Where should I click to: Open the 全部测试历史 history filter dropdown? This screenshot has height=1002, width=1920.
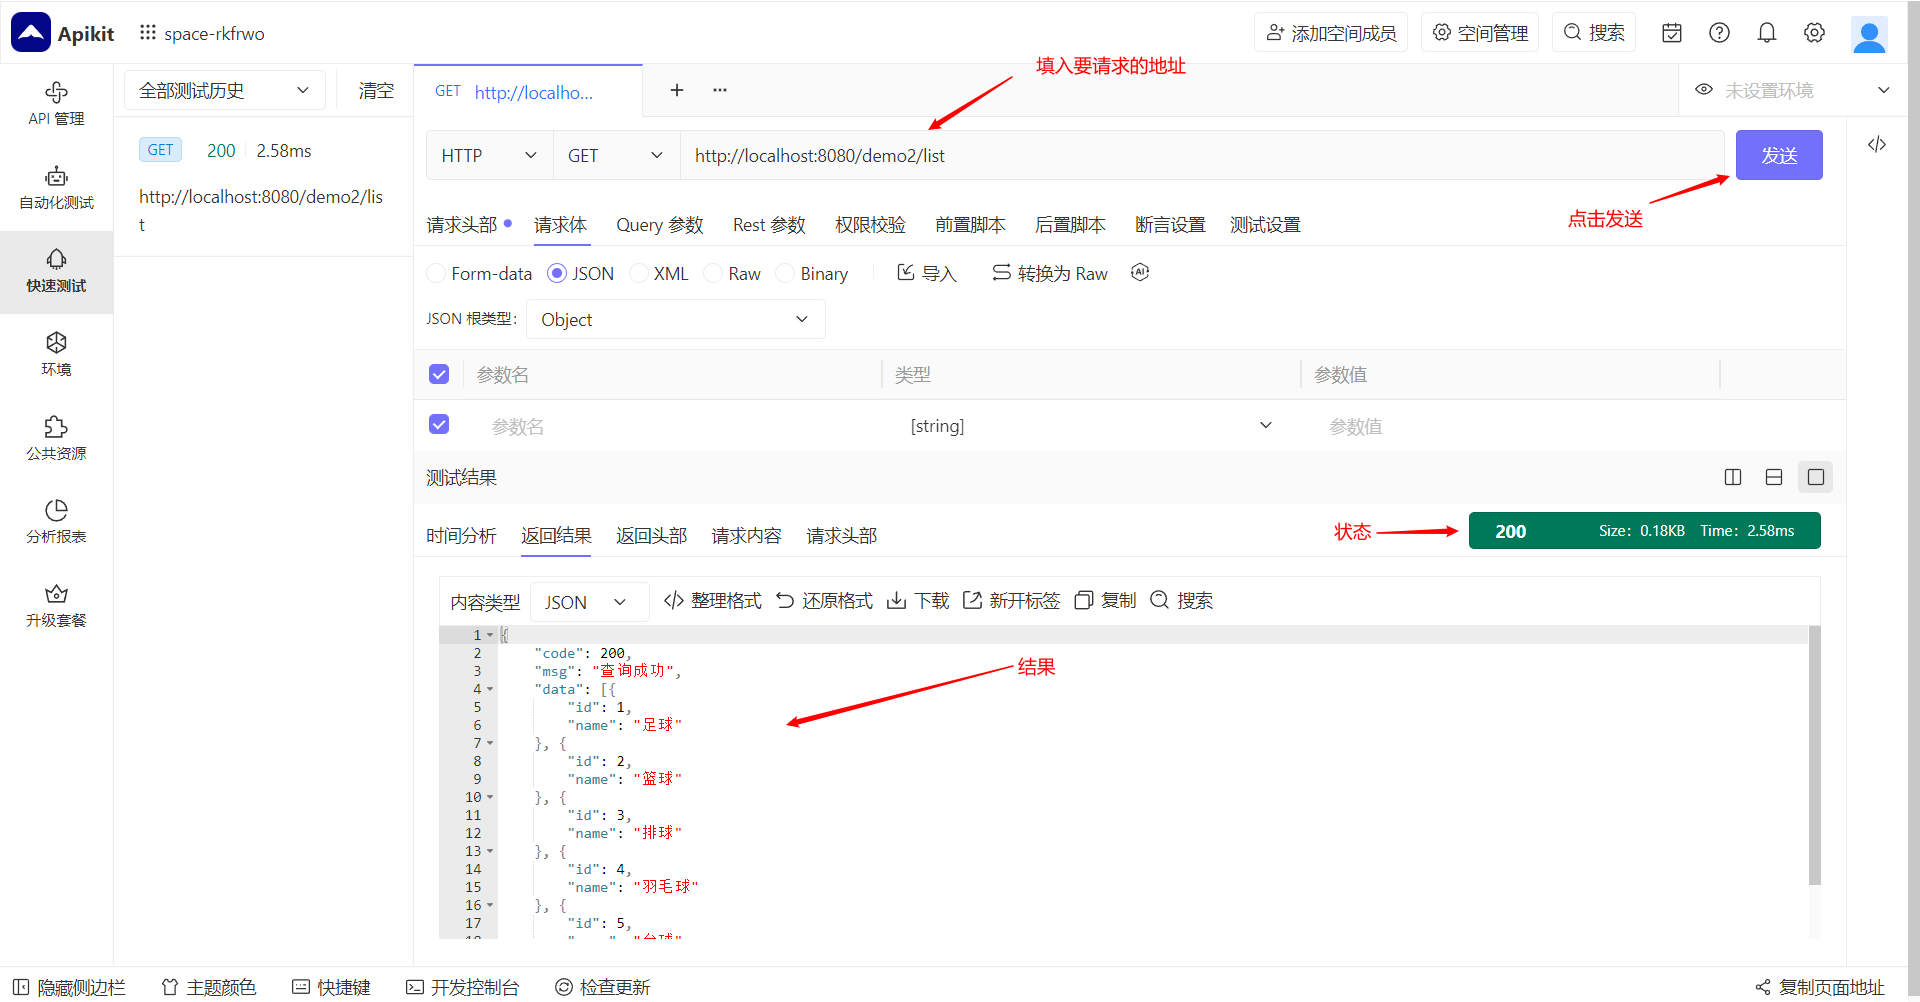pos(224,91)
